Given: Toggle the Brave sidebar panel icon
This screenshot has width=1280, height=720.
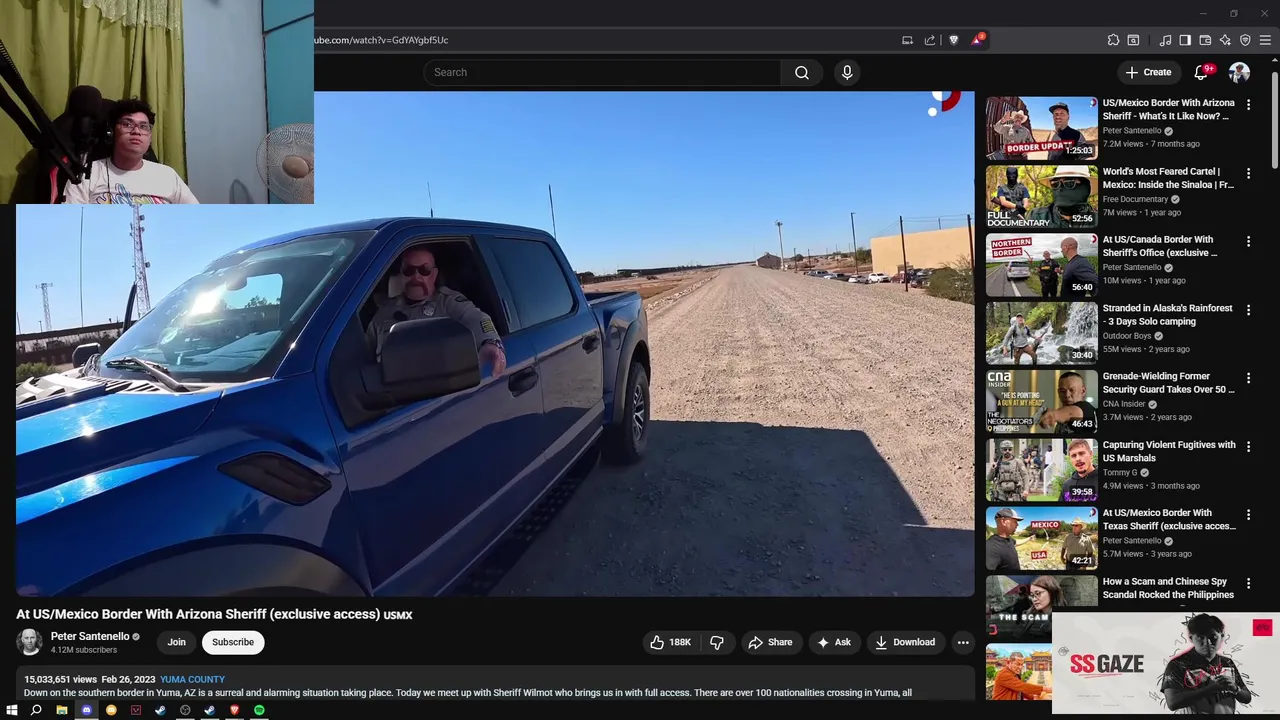Looking at the screenshot, I should [1185, 40].
